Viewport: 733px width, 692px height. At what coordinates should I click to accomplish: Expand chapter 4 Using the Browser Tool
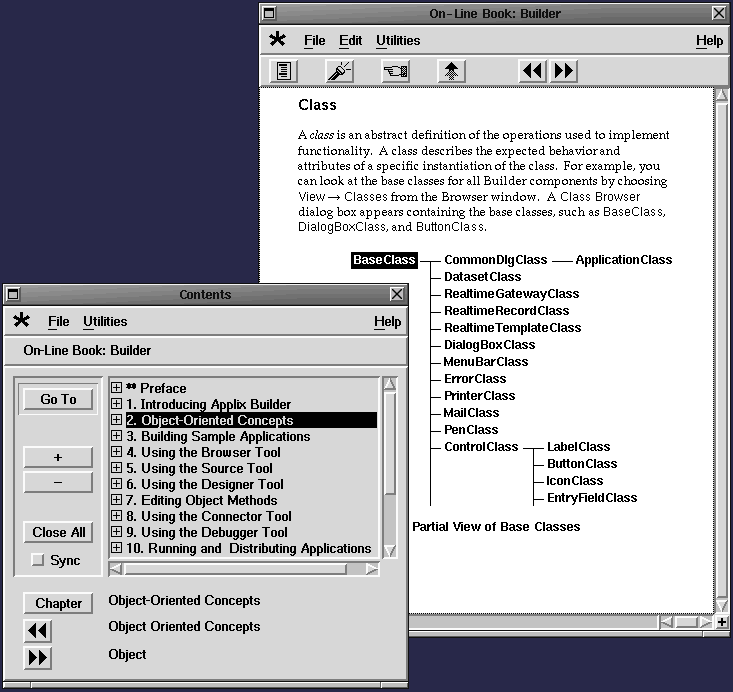[x=116, y=452]
